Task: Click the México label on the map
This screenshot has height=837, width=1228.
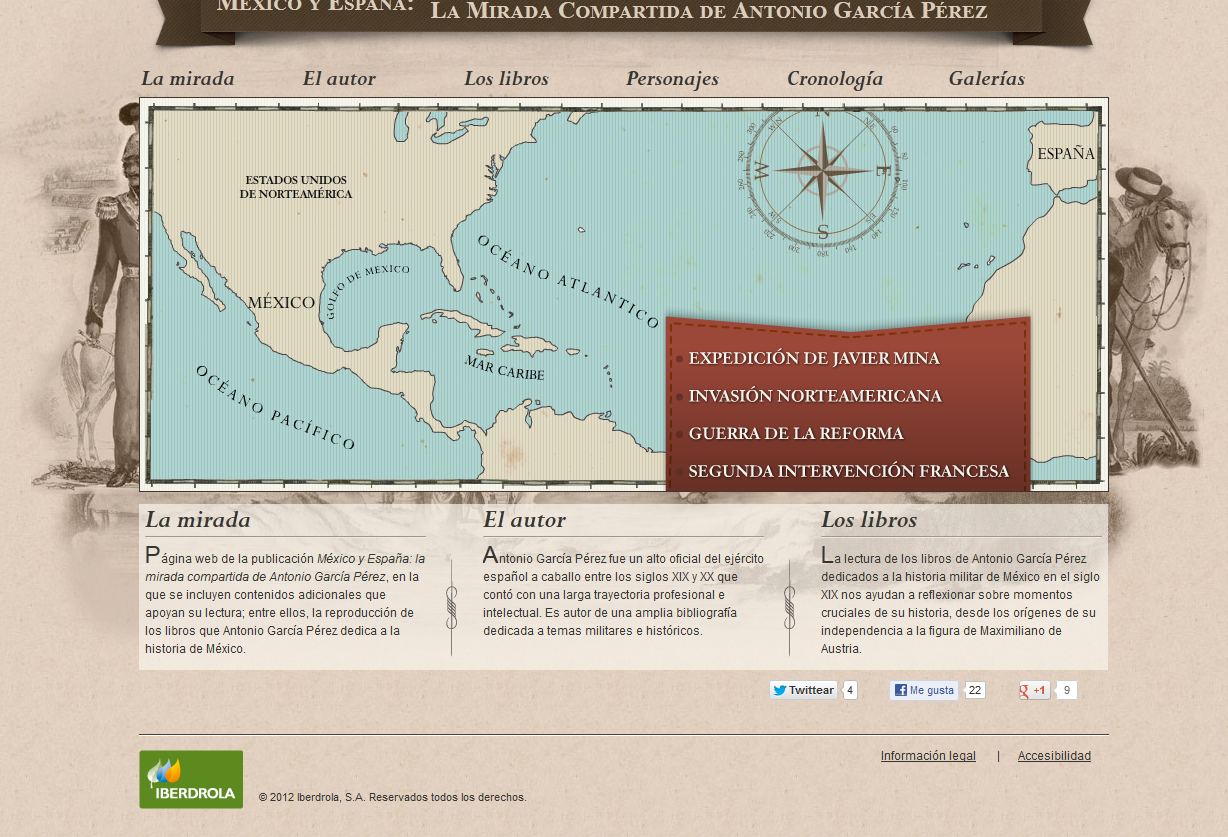Action: (281, 302)
